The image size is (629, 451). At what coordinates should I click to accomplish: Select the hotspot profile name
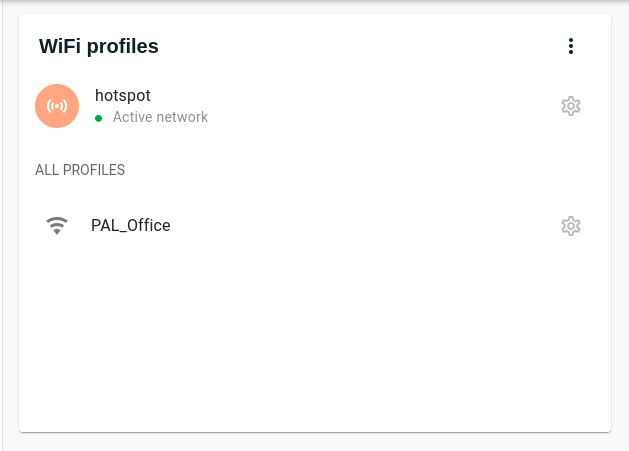pyautogui.click(x=122, y=96)
